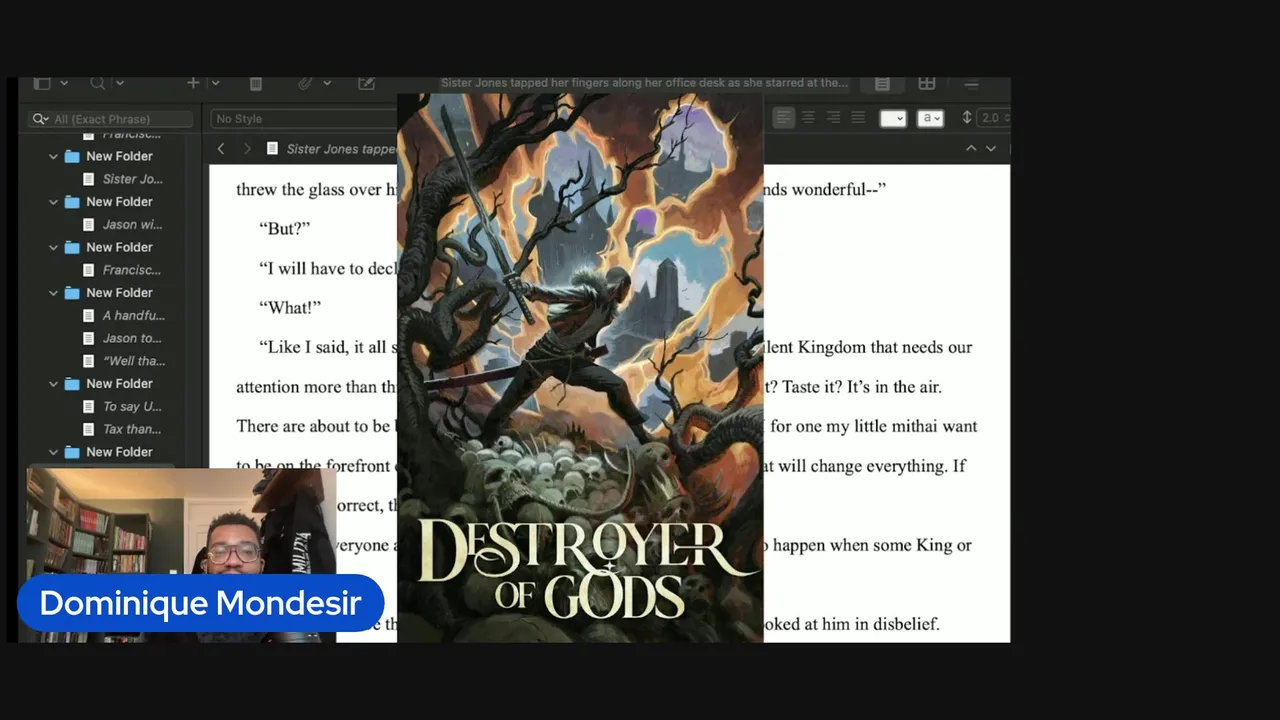Select the "Well tha... document in binder
This screenshot has height=720, width=1280.
click(x=134, y=361)
